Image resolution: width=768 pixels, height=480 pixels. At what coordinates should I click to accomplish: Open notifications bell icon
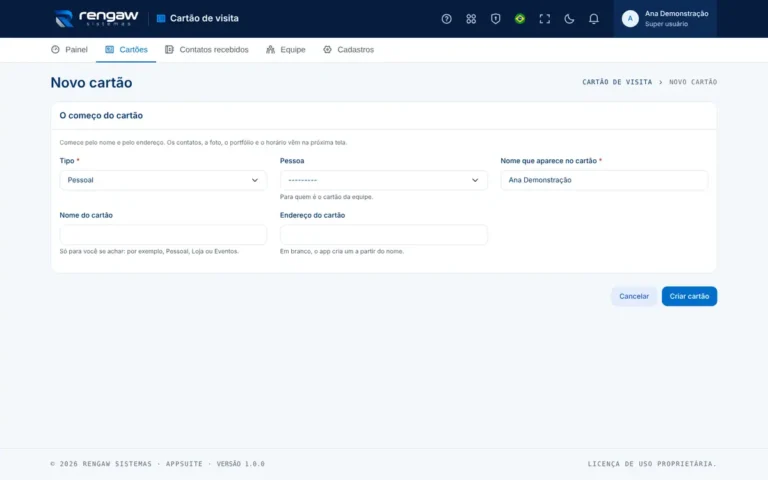tap(593, 19)
